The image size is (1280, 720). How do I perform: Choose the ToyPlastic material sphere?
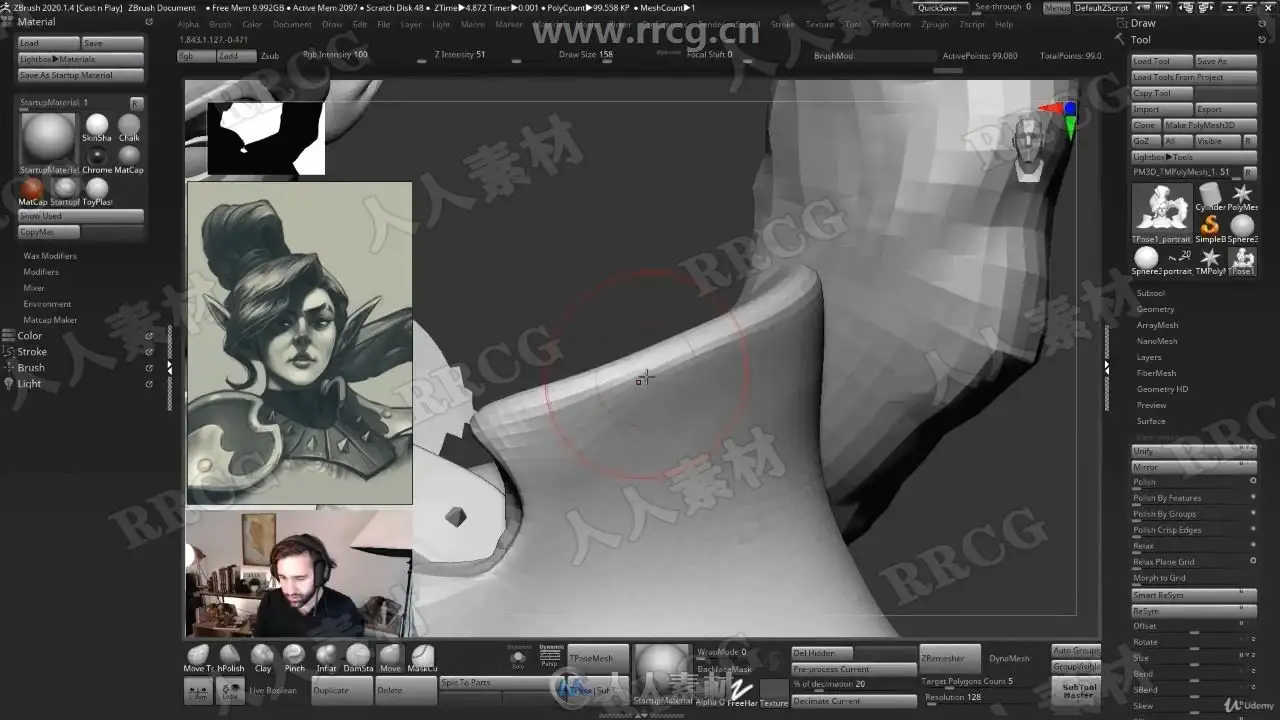tap(97, 192)
